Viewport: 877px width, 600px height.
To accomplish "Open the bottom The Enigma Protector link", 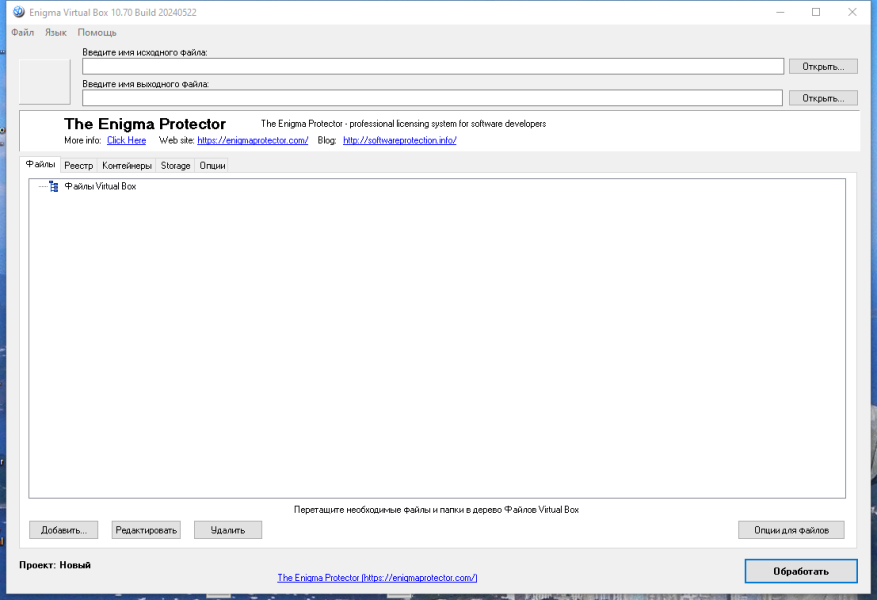I will click(378, 578).
